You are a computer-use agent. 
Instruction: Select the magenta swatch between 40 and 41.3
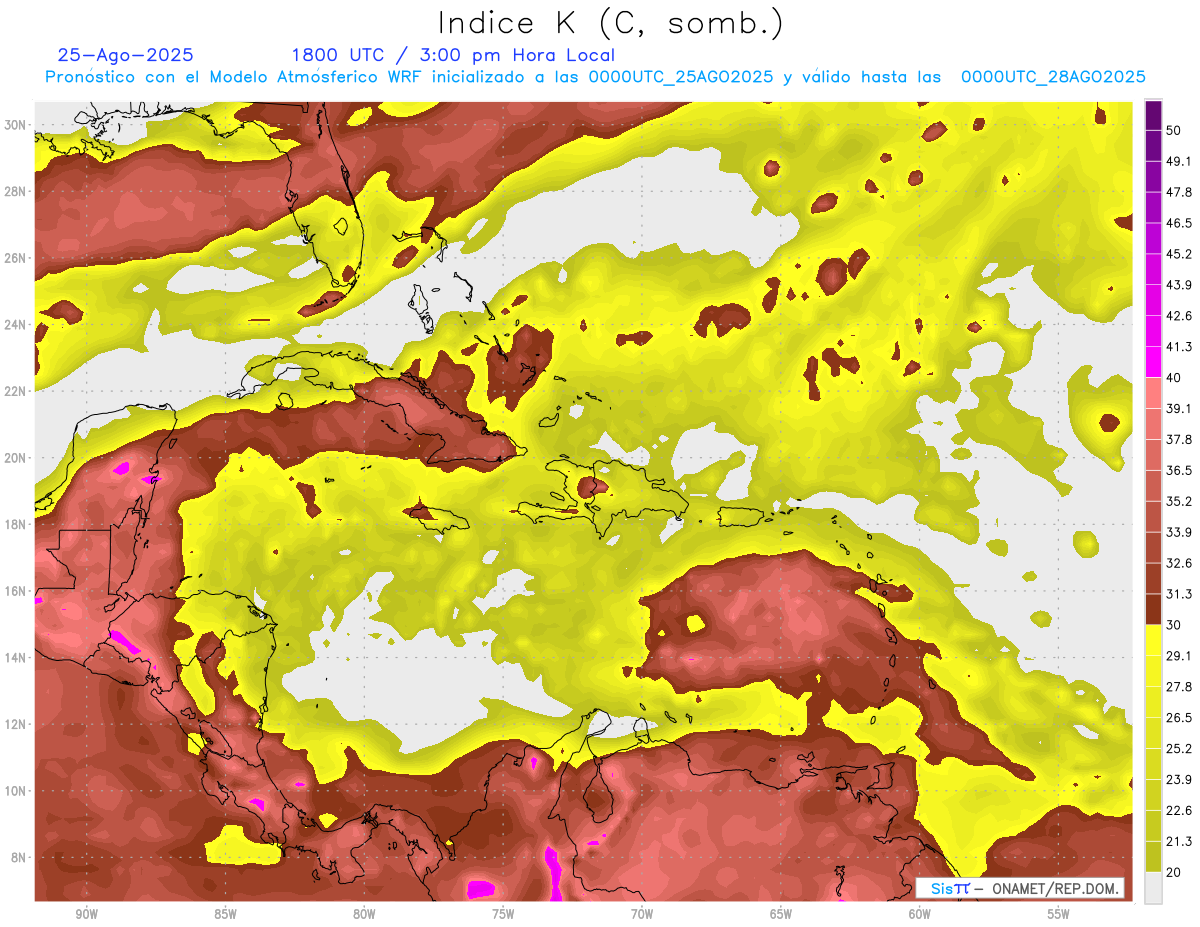pyautogui.click(x=1153, y=362)
